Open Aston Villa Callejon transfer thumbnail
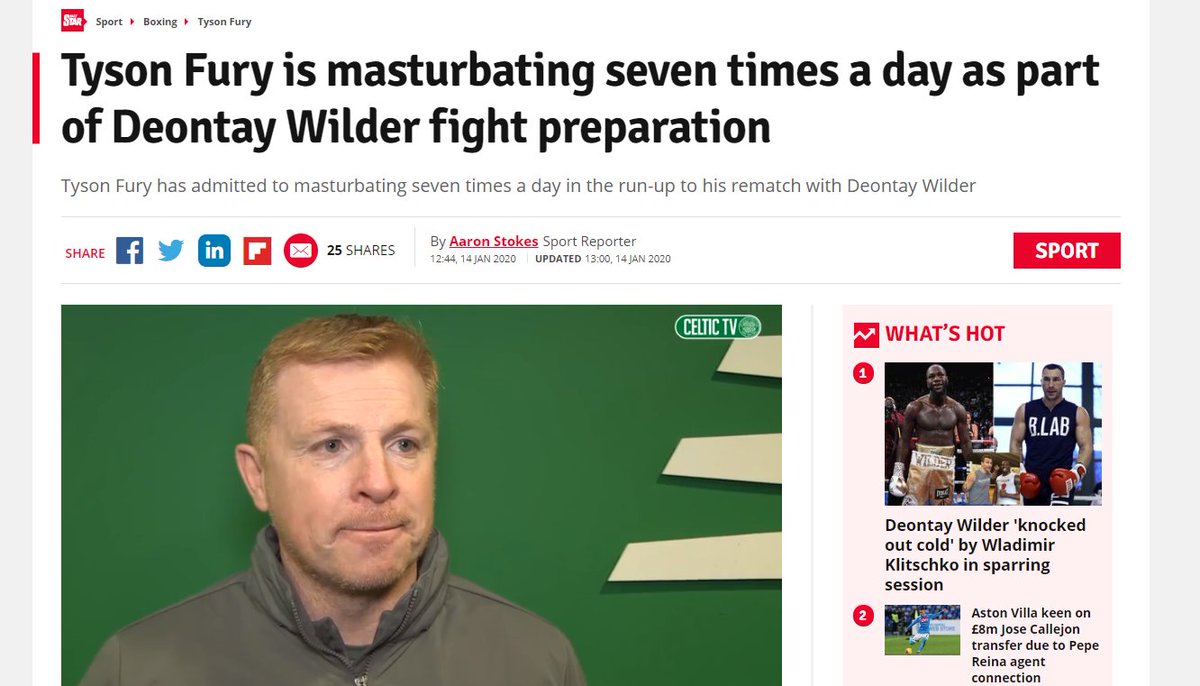 click(x=923, y=630)
